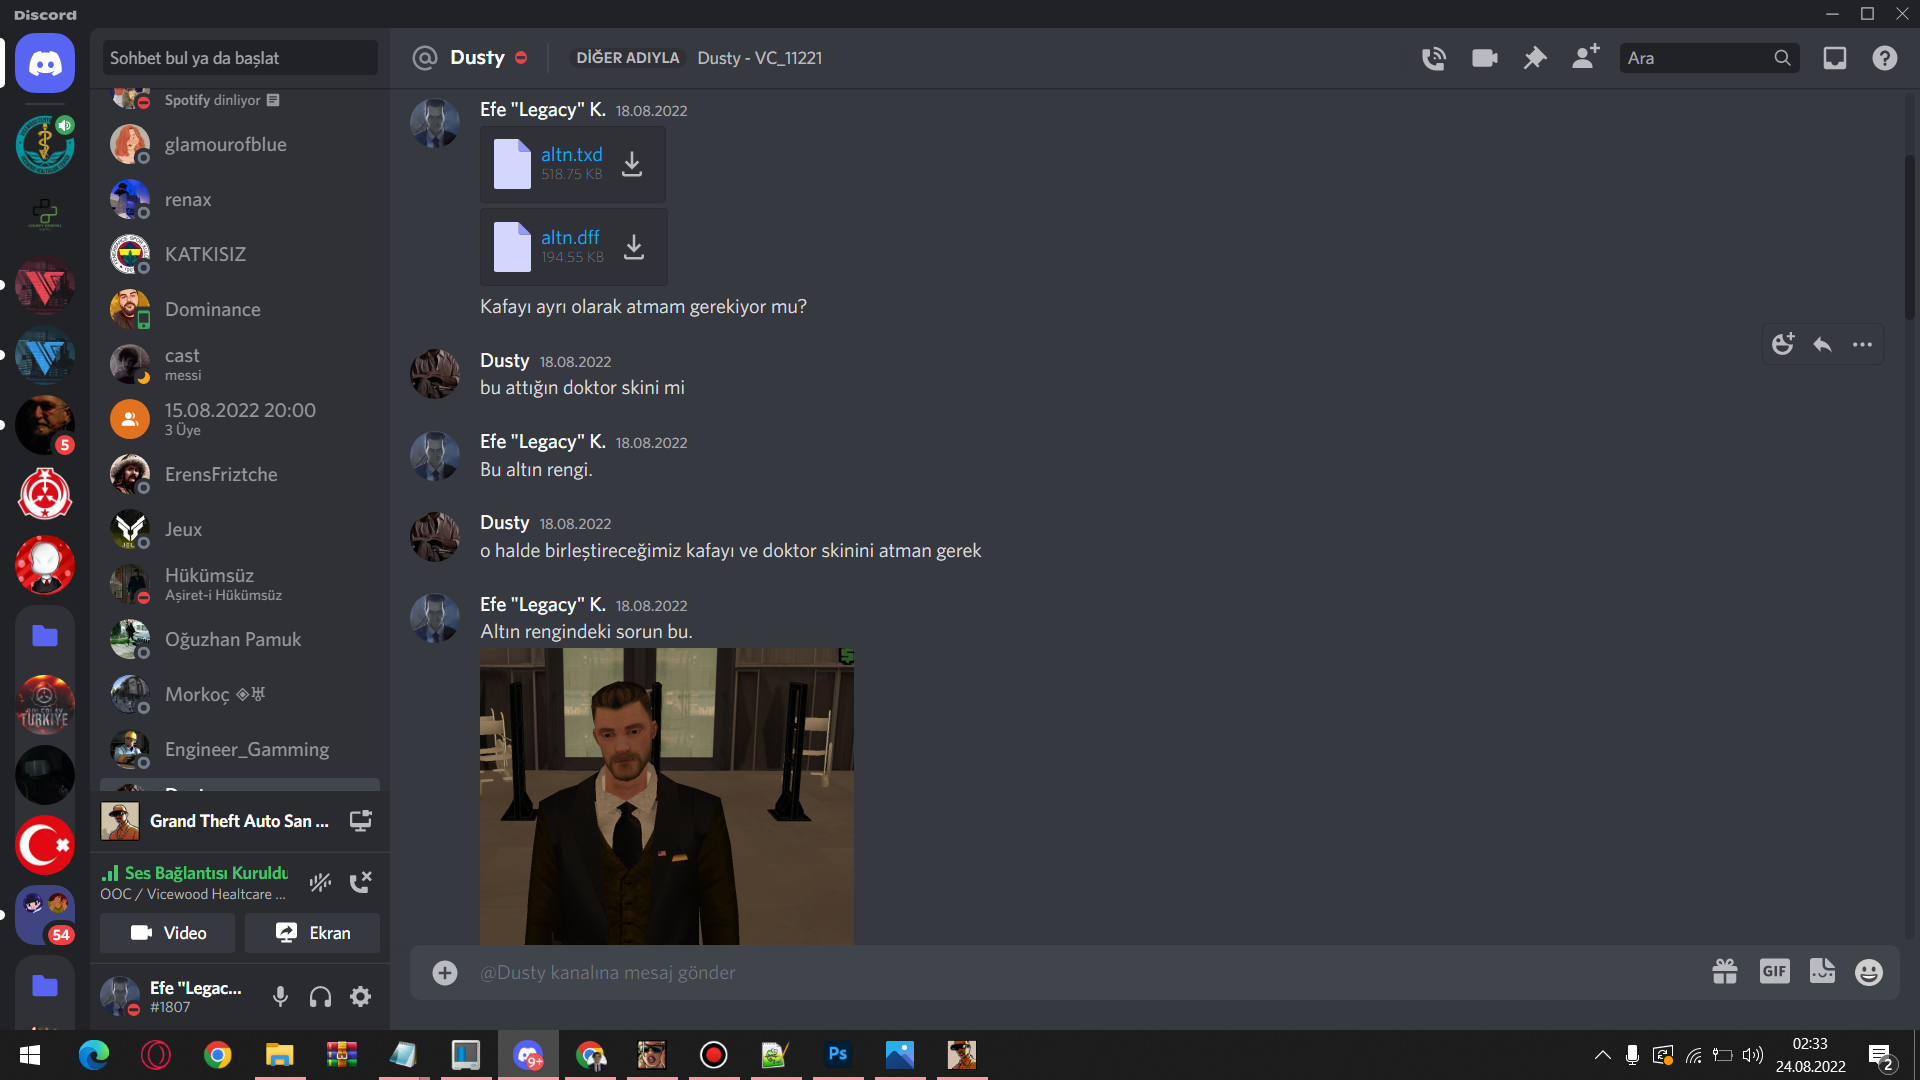Start a voice call with Dusty
1920x1080 pixels.
coord(1434,58)
